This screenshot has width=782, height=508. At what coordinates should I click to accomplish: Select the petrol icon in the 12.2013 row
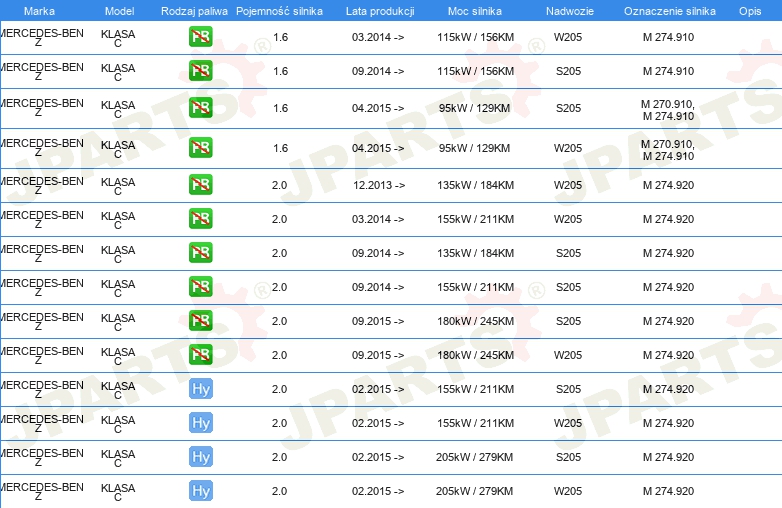coord(200,184)
